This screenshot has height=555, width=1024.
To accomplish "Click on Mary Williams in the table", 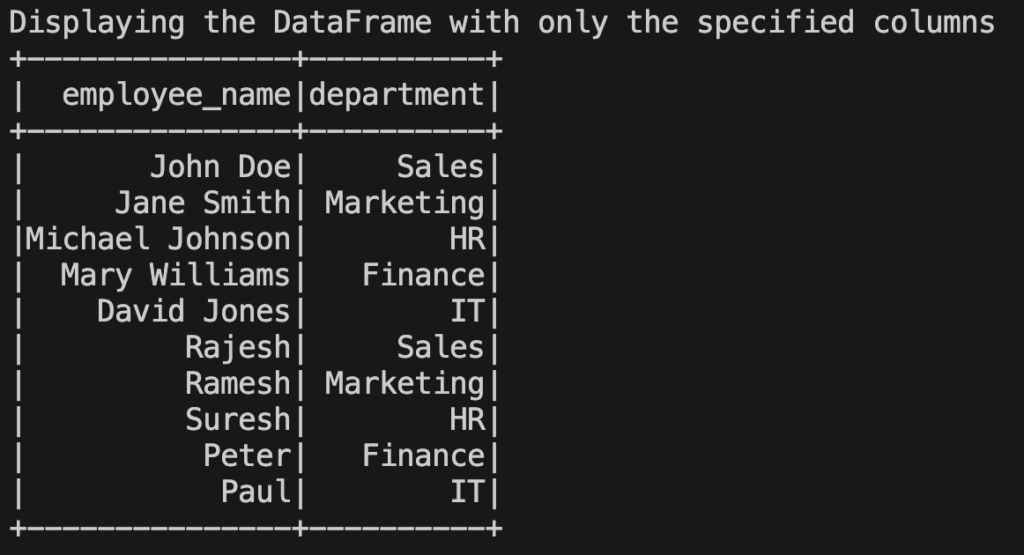I will 175,276.
